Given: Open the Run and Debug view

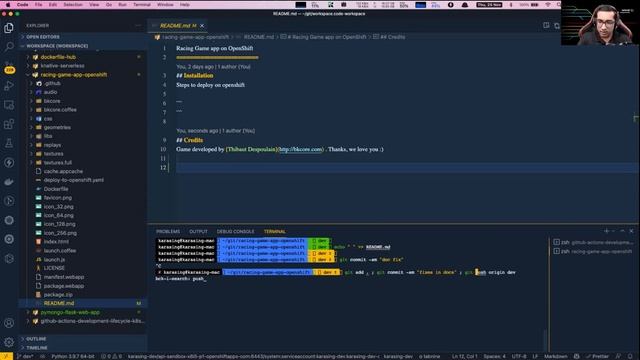Looking at the screenshot, I should click(9, 86).
